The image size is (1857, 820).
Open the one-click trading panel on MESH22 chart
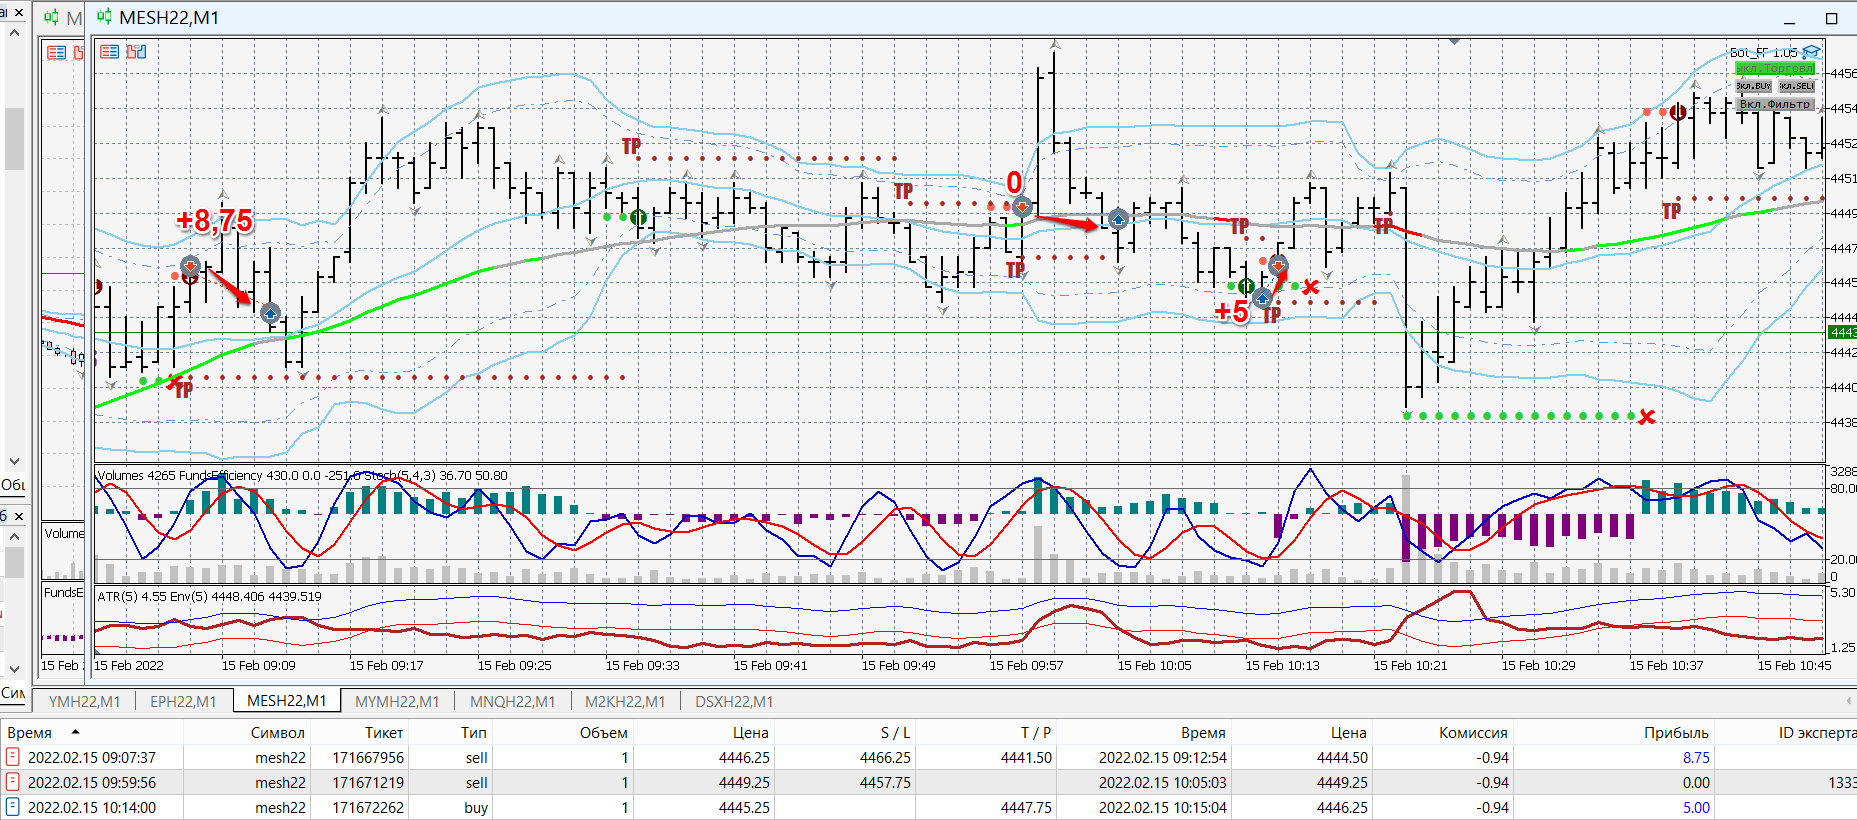(110, 52)
